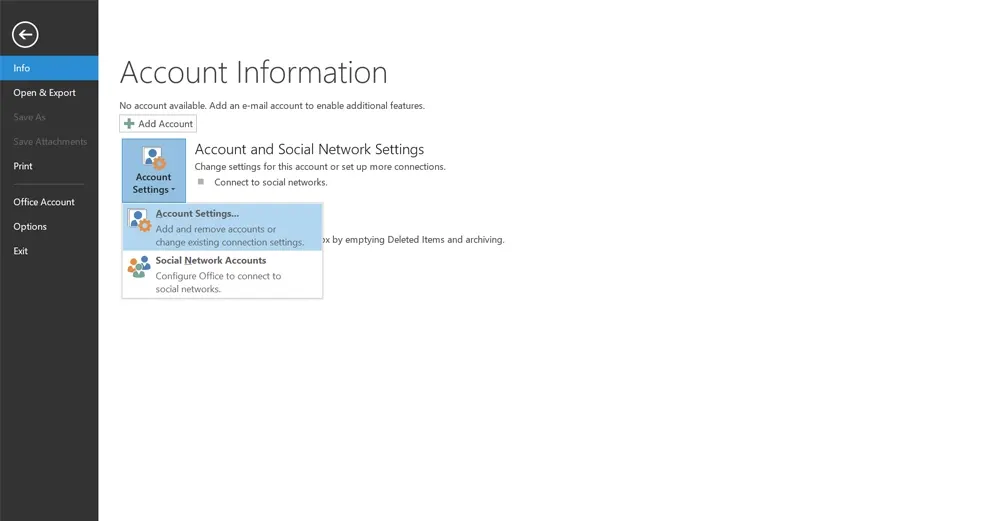
Task: Choose Social Network Accounts menu entry
Action: pos(222,274)
